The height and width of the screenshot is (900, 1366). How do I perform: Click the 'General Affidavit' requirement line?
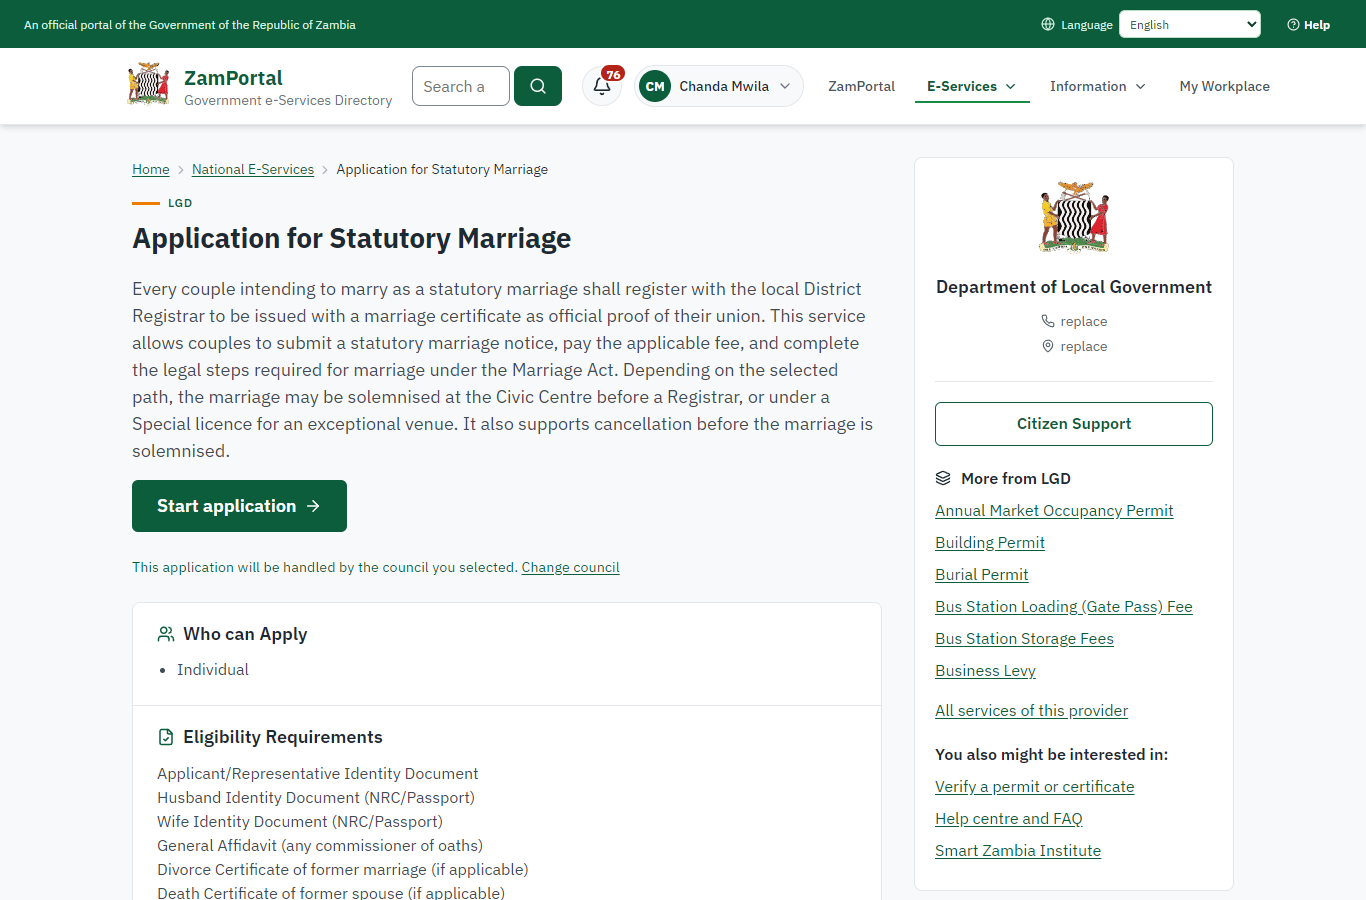tap(320, 845)
